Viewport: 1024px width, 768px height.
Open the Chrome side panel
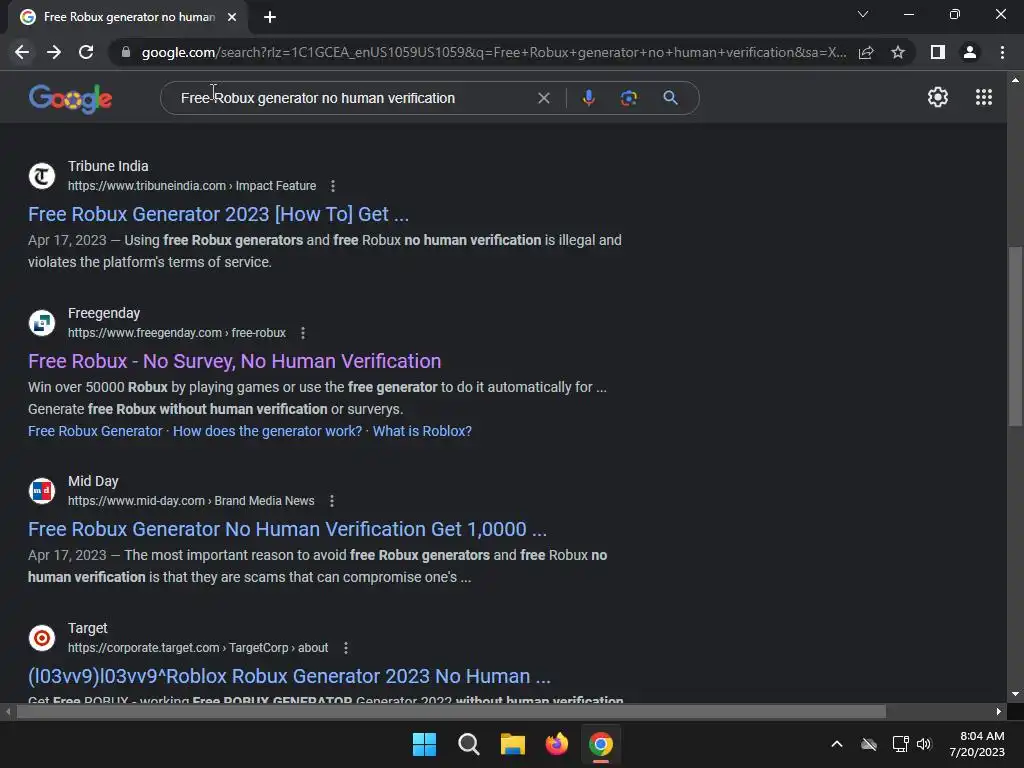937,52
